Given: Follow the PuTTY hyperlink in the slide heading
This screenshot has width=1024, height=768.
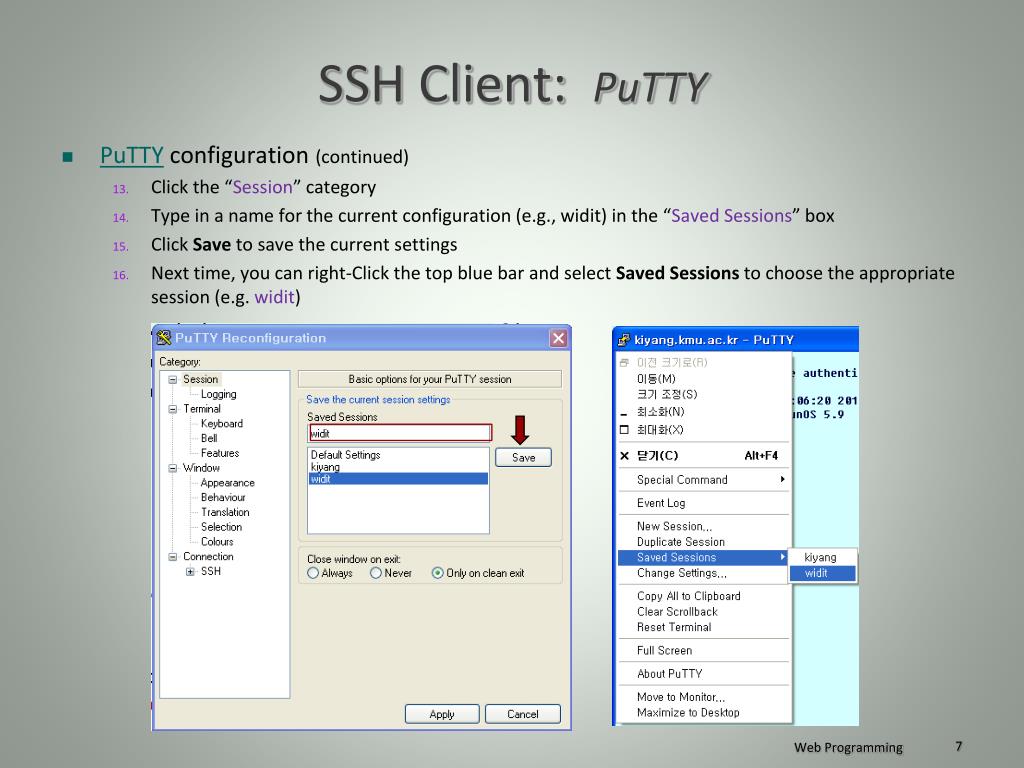Looking at the screenshot, I should pyautogui.click(x=131, y=155).
